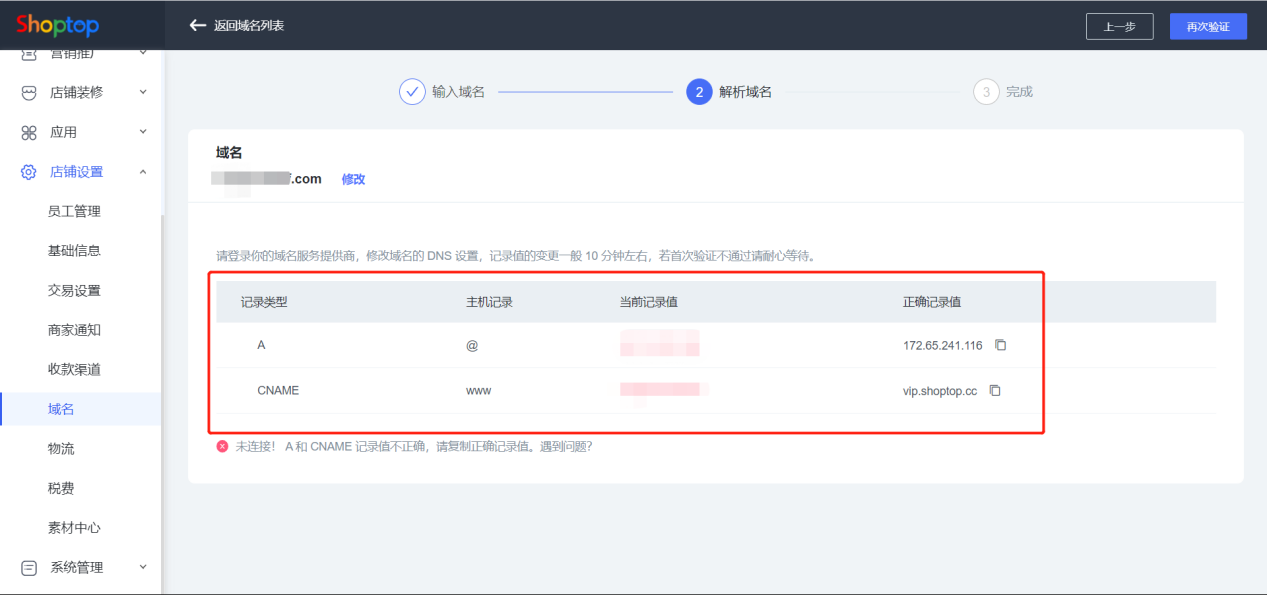Open 收款渠道 settings page
This screenshot has width=1267, height=595.
[74, 369]
